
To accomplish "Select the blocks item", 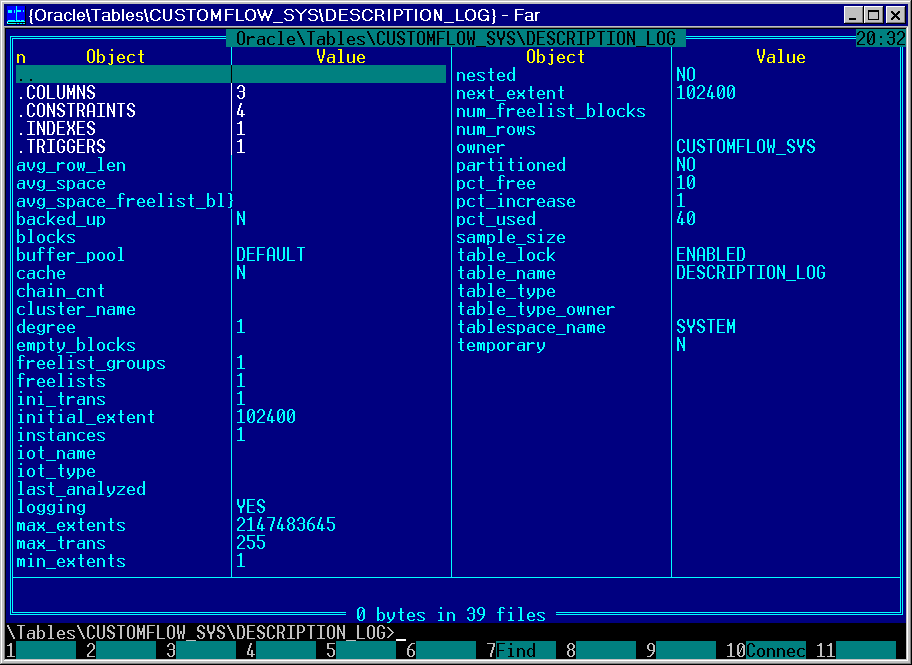I will [46, 237].
